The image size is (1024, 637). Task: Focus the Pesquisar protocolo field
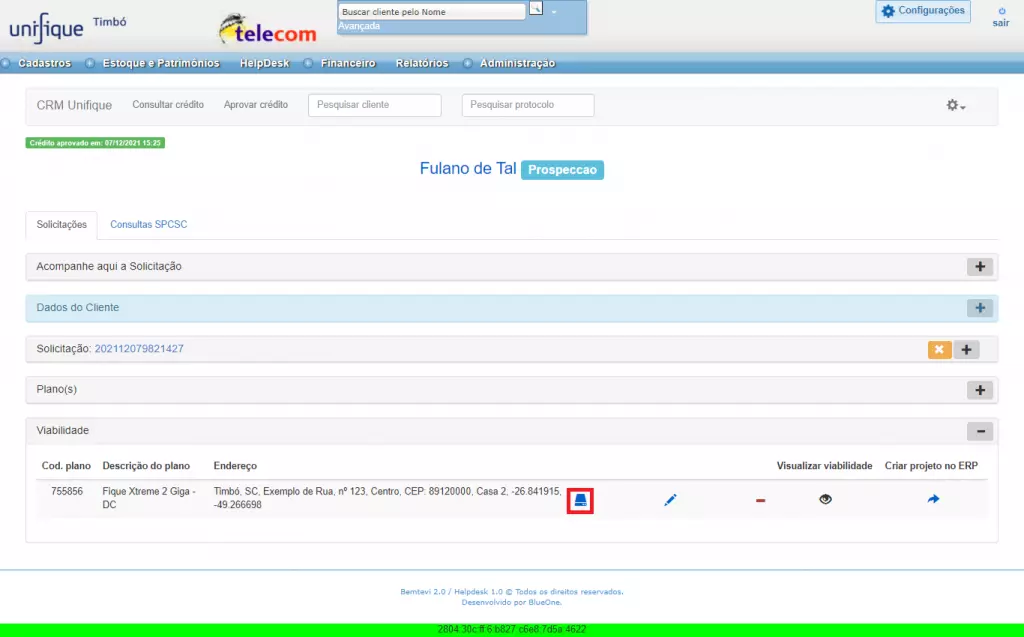click(x=528, y=105)
